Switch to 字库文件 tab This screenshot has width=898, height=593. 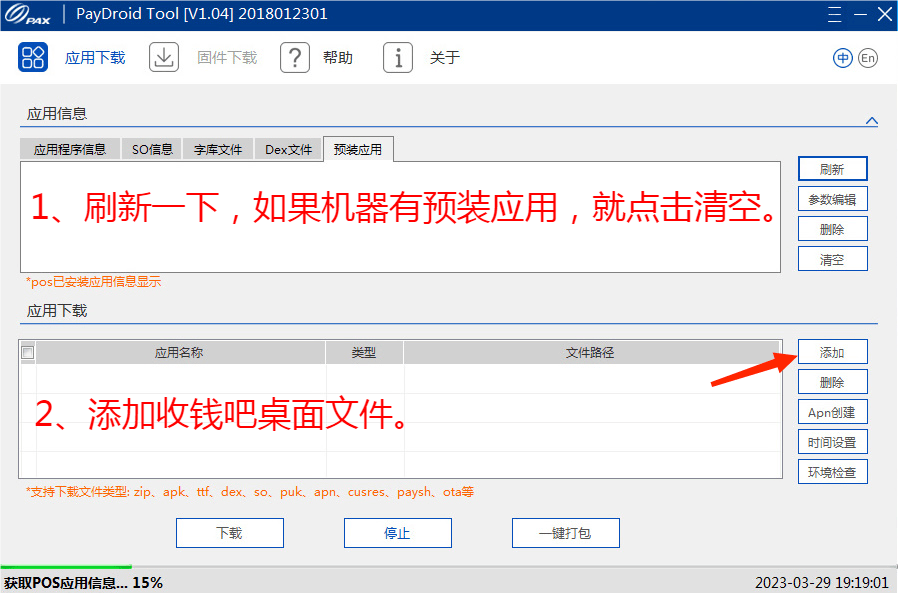tap(218, 150)
